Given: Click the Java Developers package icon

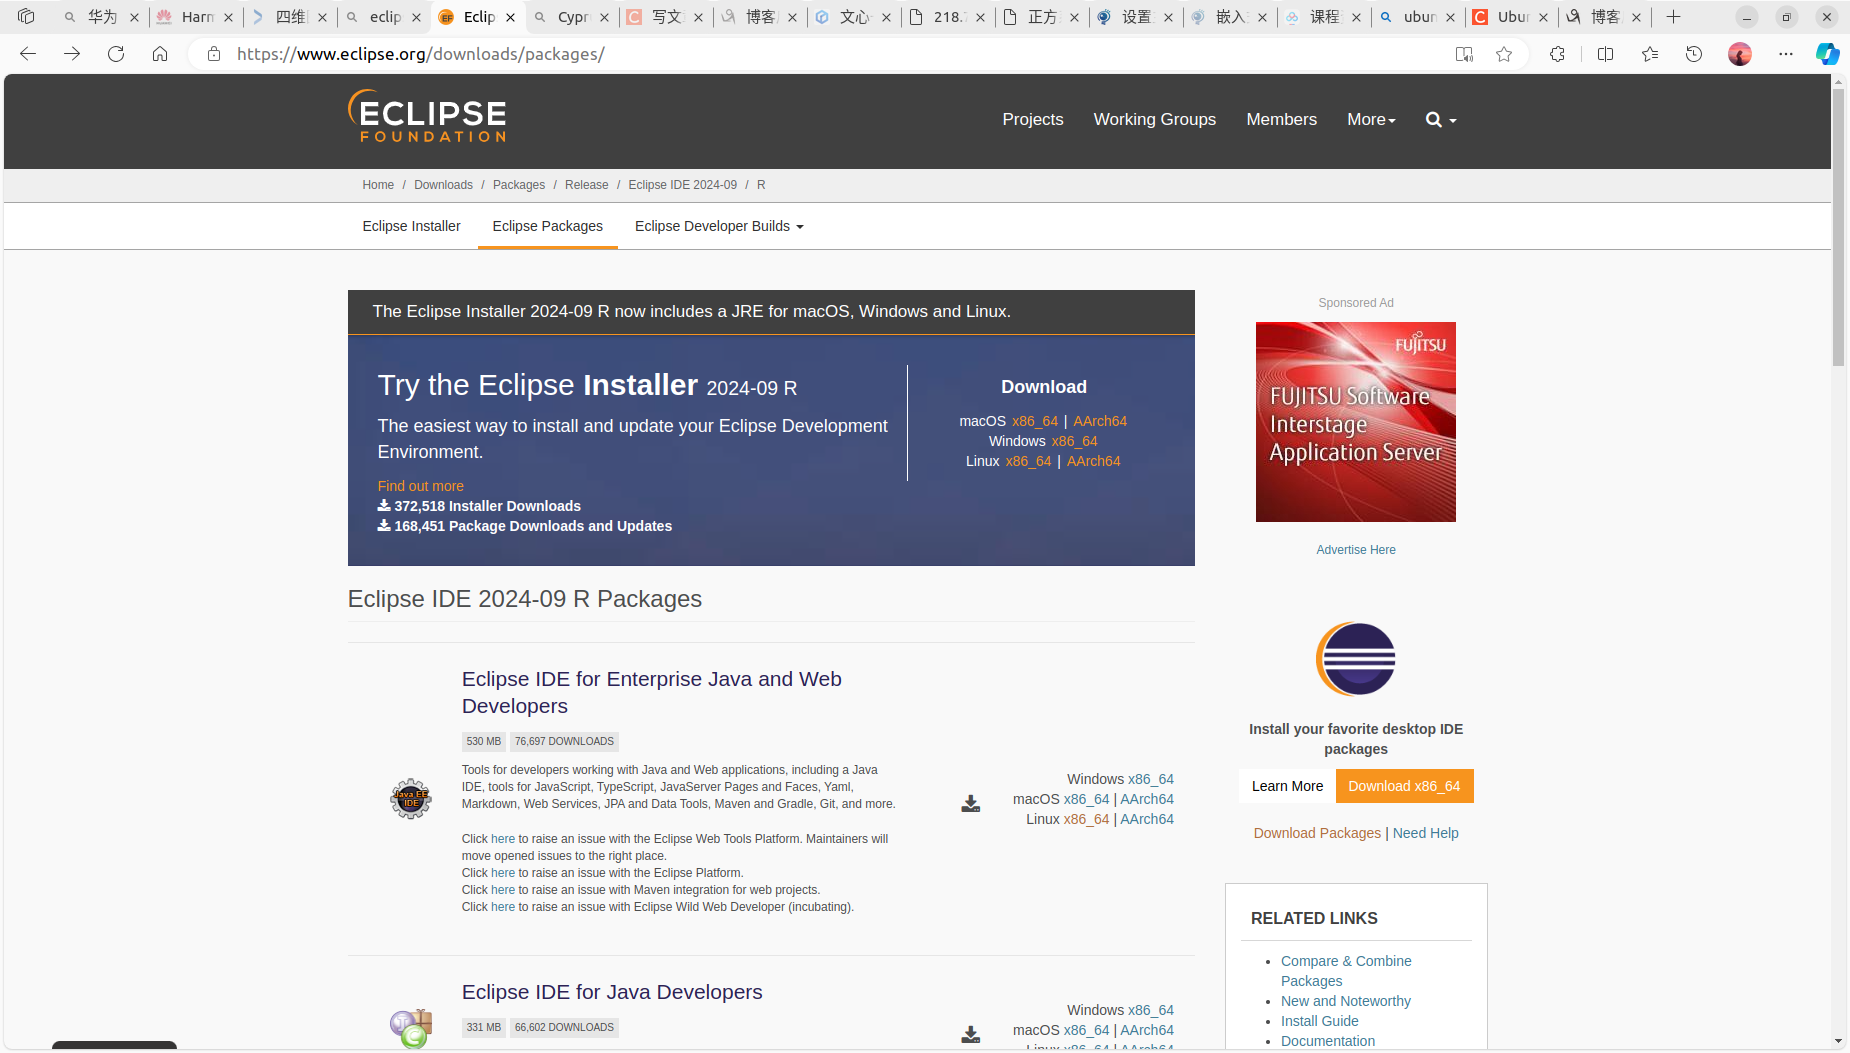Looking at the screenshot, I should (x=411, y=1028).
